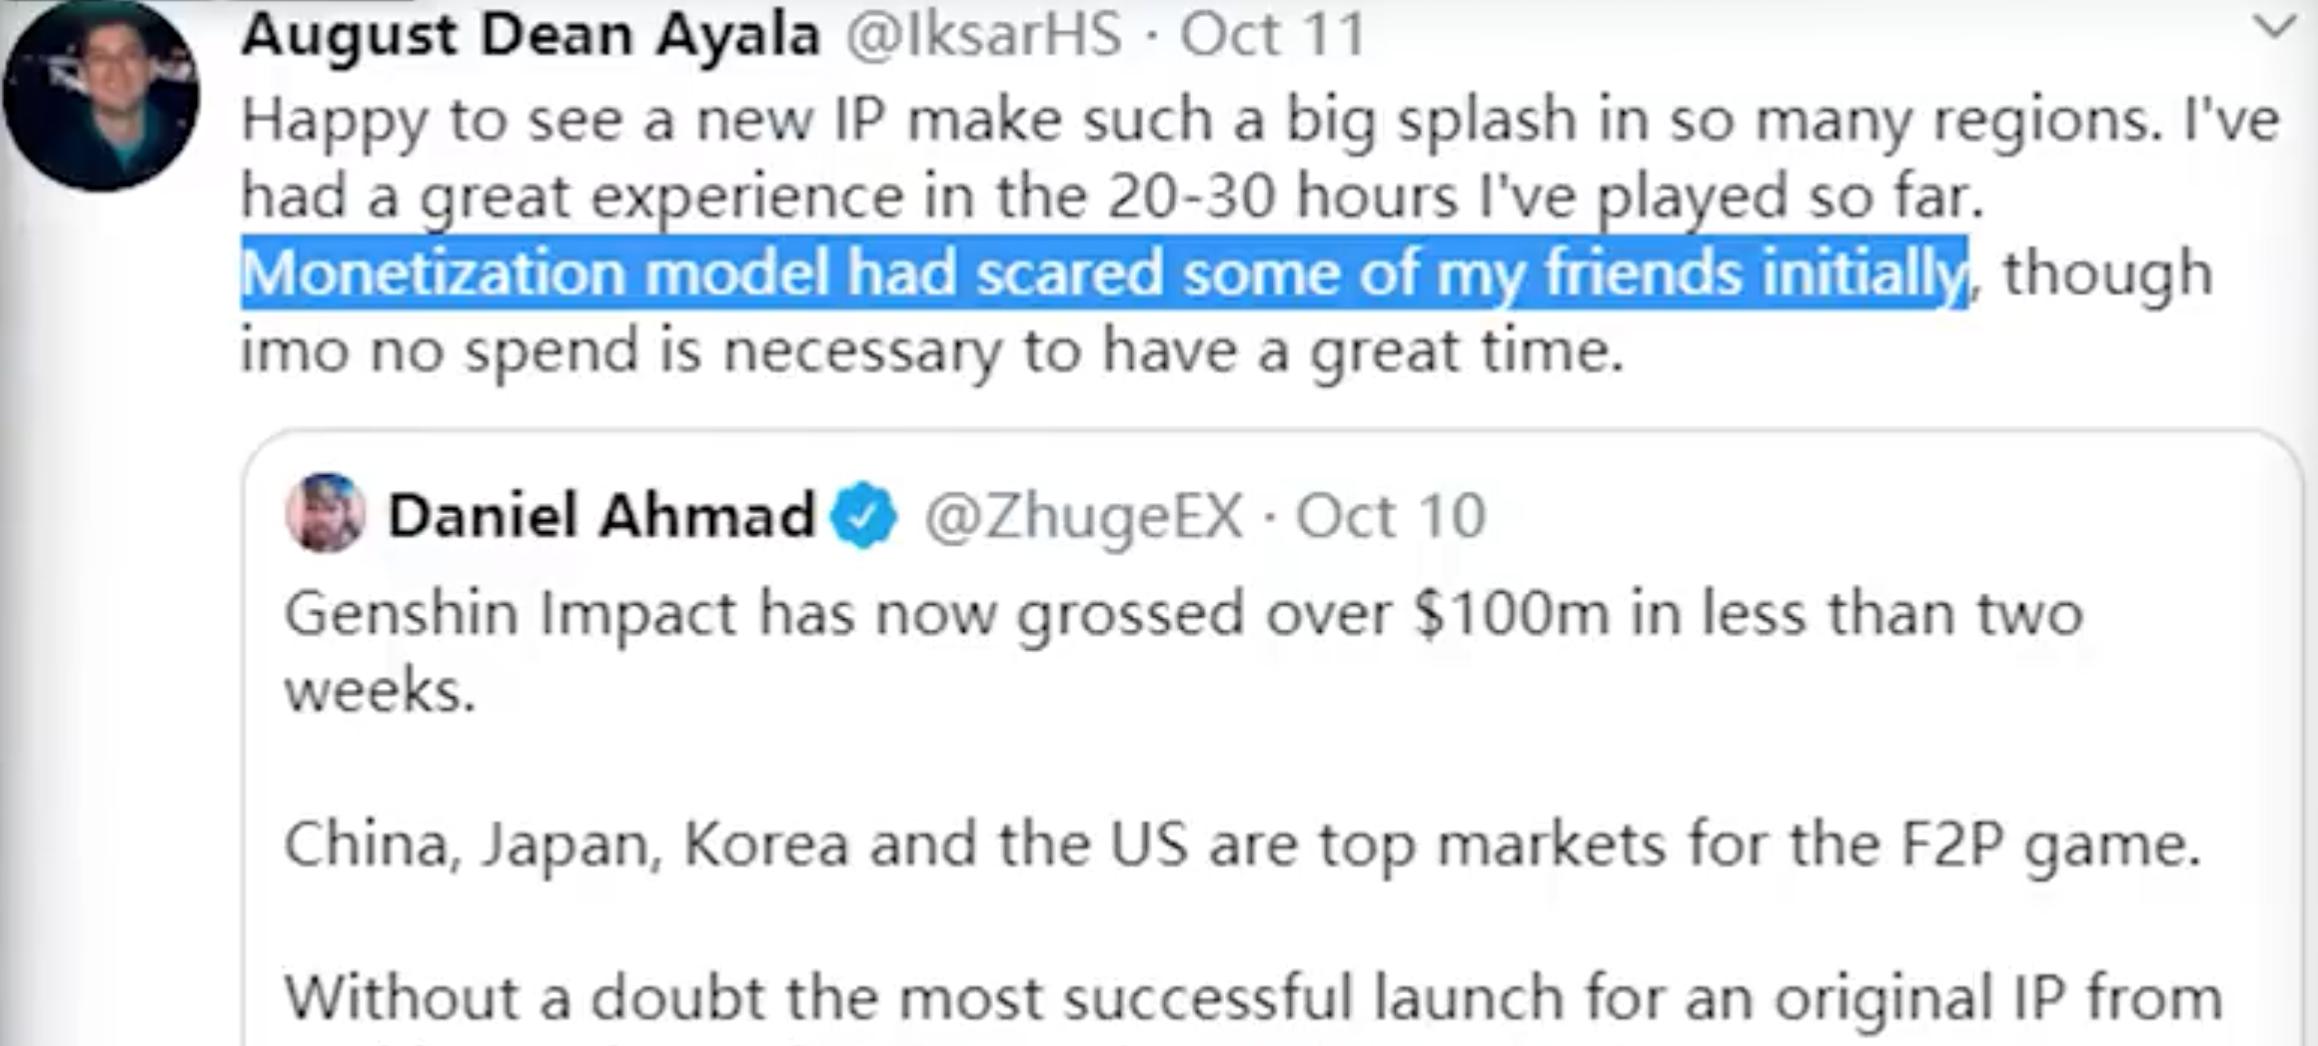Open the Oct 10 quoted tweet timestamp
The image size is (2318, 1046).
pos(1391,516)
